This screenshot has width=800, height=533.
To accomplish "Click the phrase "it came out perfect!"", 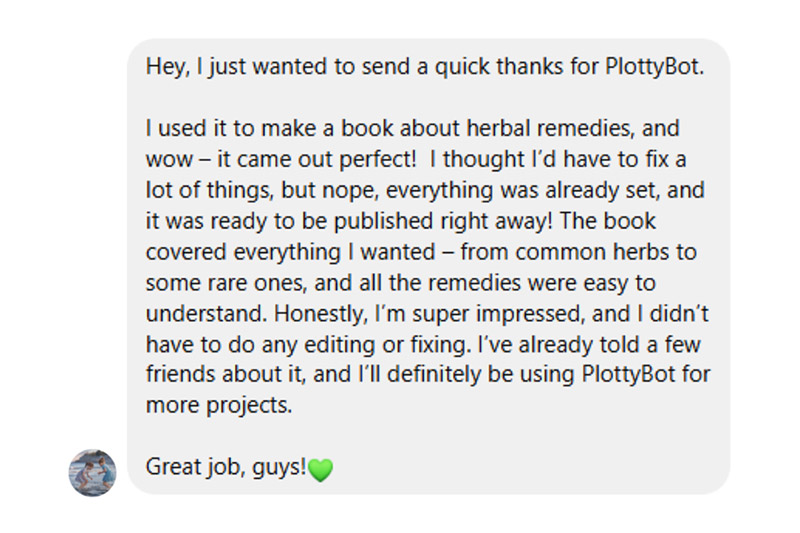I will [317, 160].
